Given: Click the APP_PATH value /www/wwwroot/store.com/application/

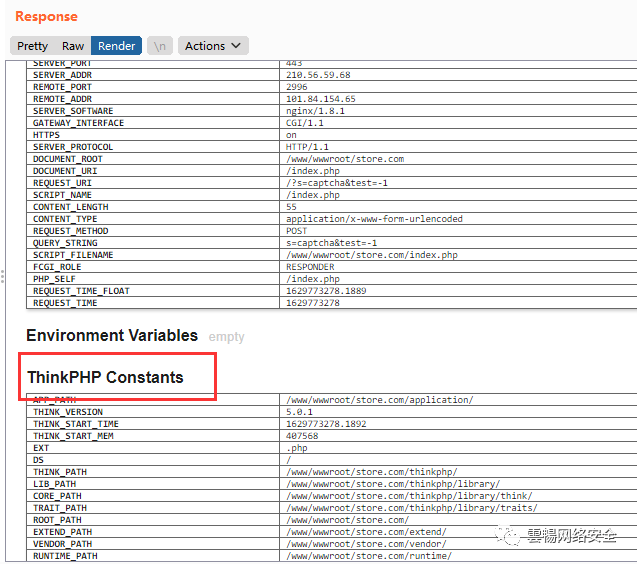Looking at the screenshot, I should tap(379, 400).
